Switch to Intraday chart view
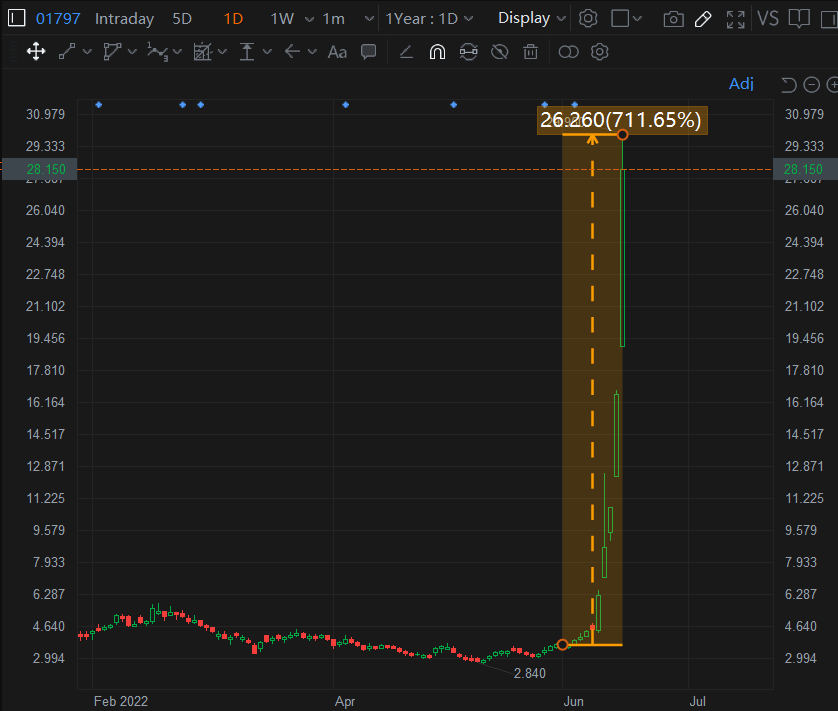The width and height of the screenshot is (838, 711). [125, 19]
